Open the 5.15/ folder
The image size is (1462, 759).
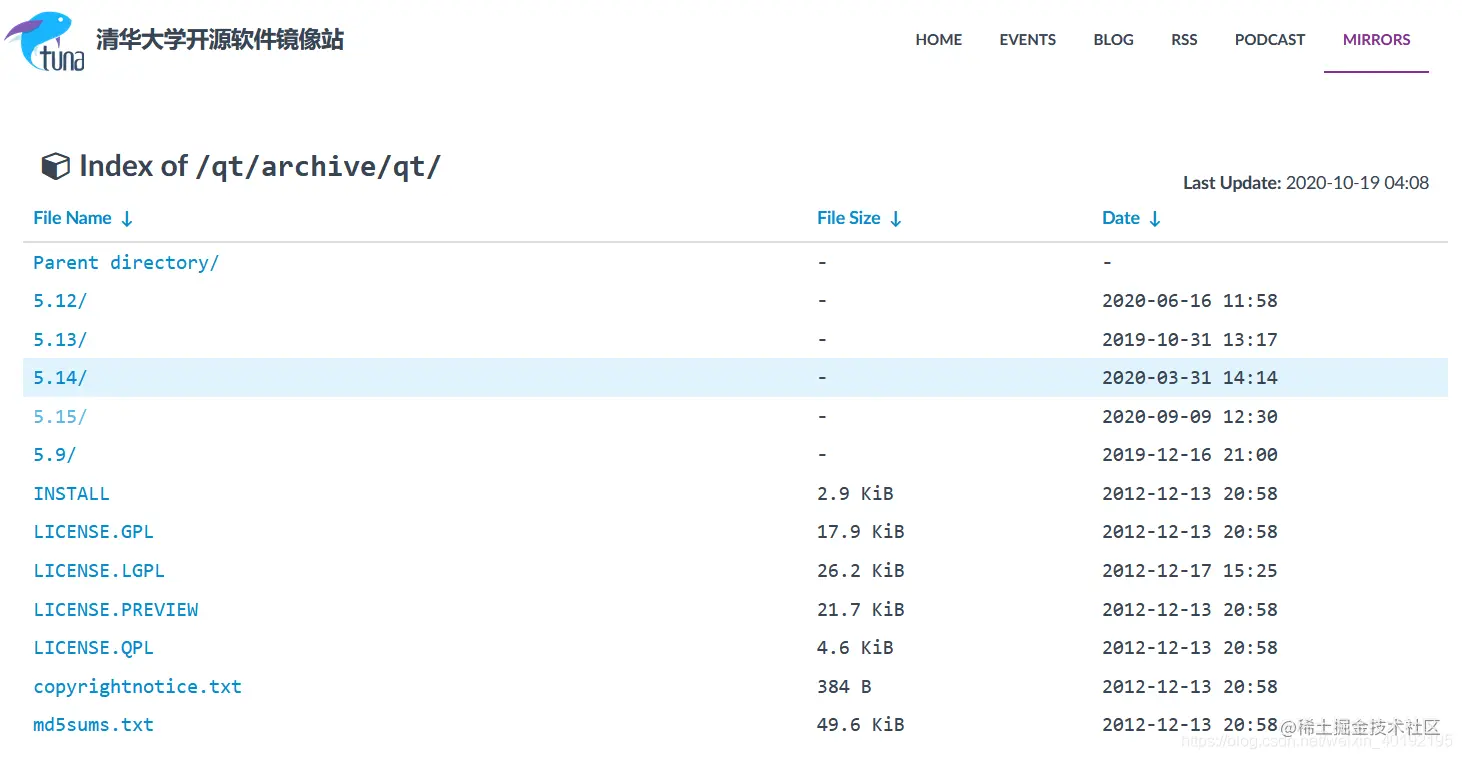pyautogui.click(x=60, y=417)
